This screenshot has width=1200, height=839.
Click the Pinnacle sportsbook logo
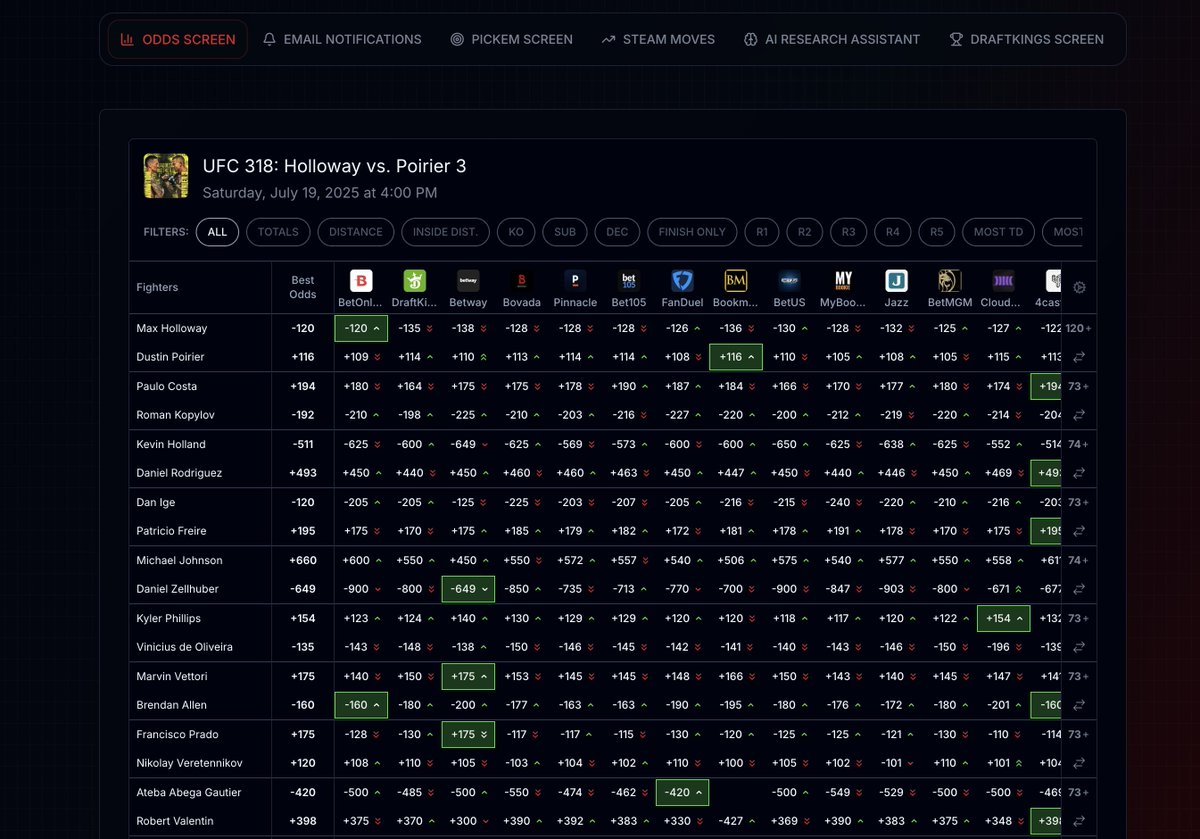point(575,281)
